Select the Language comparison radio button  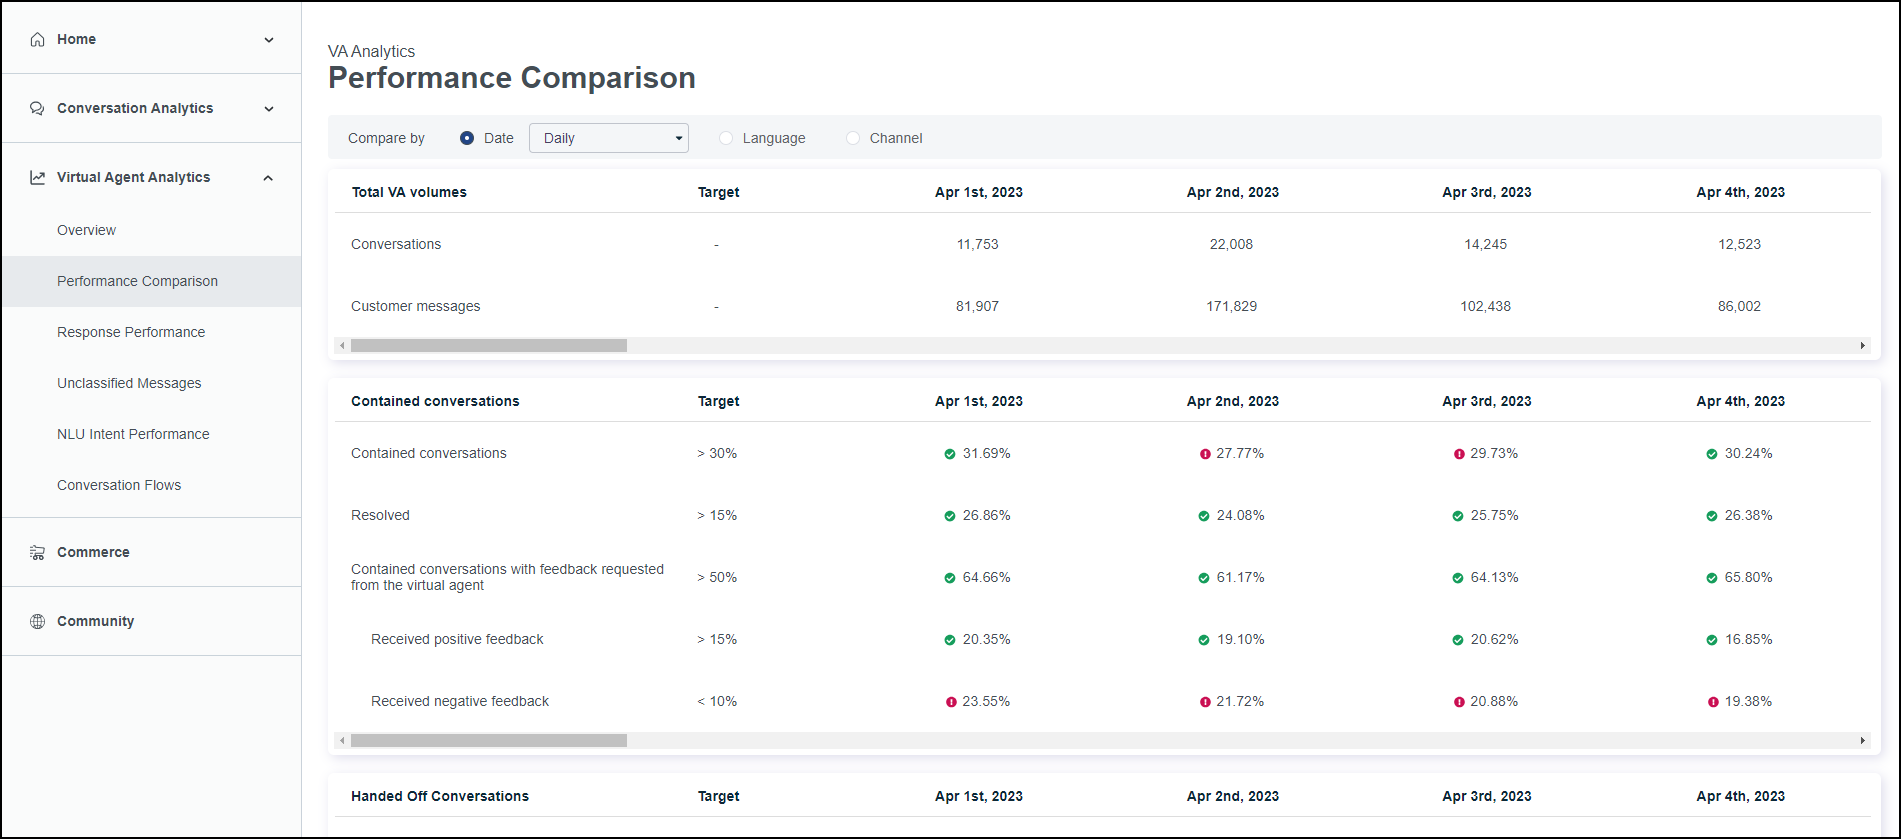(726, 139)
